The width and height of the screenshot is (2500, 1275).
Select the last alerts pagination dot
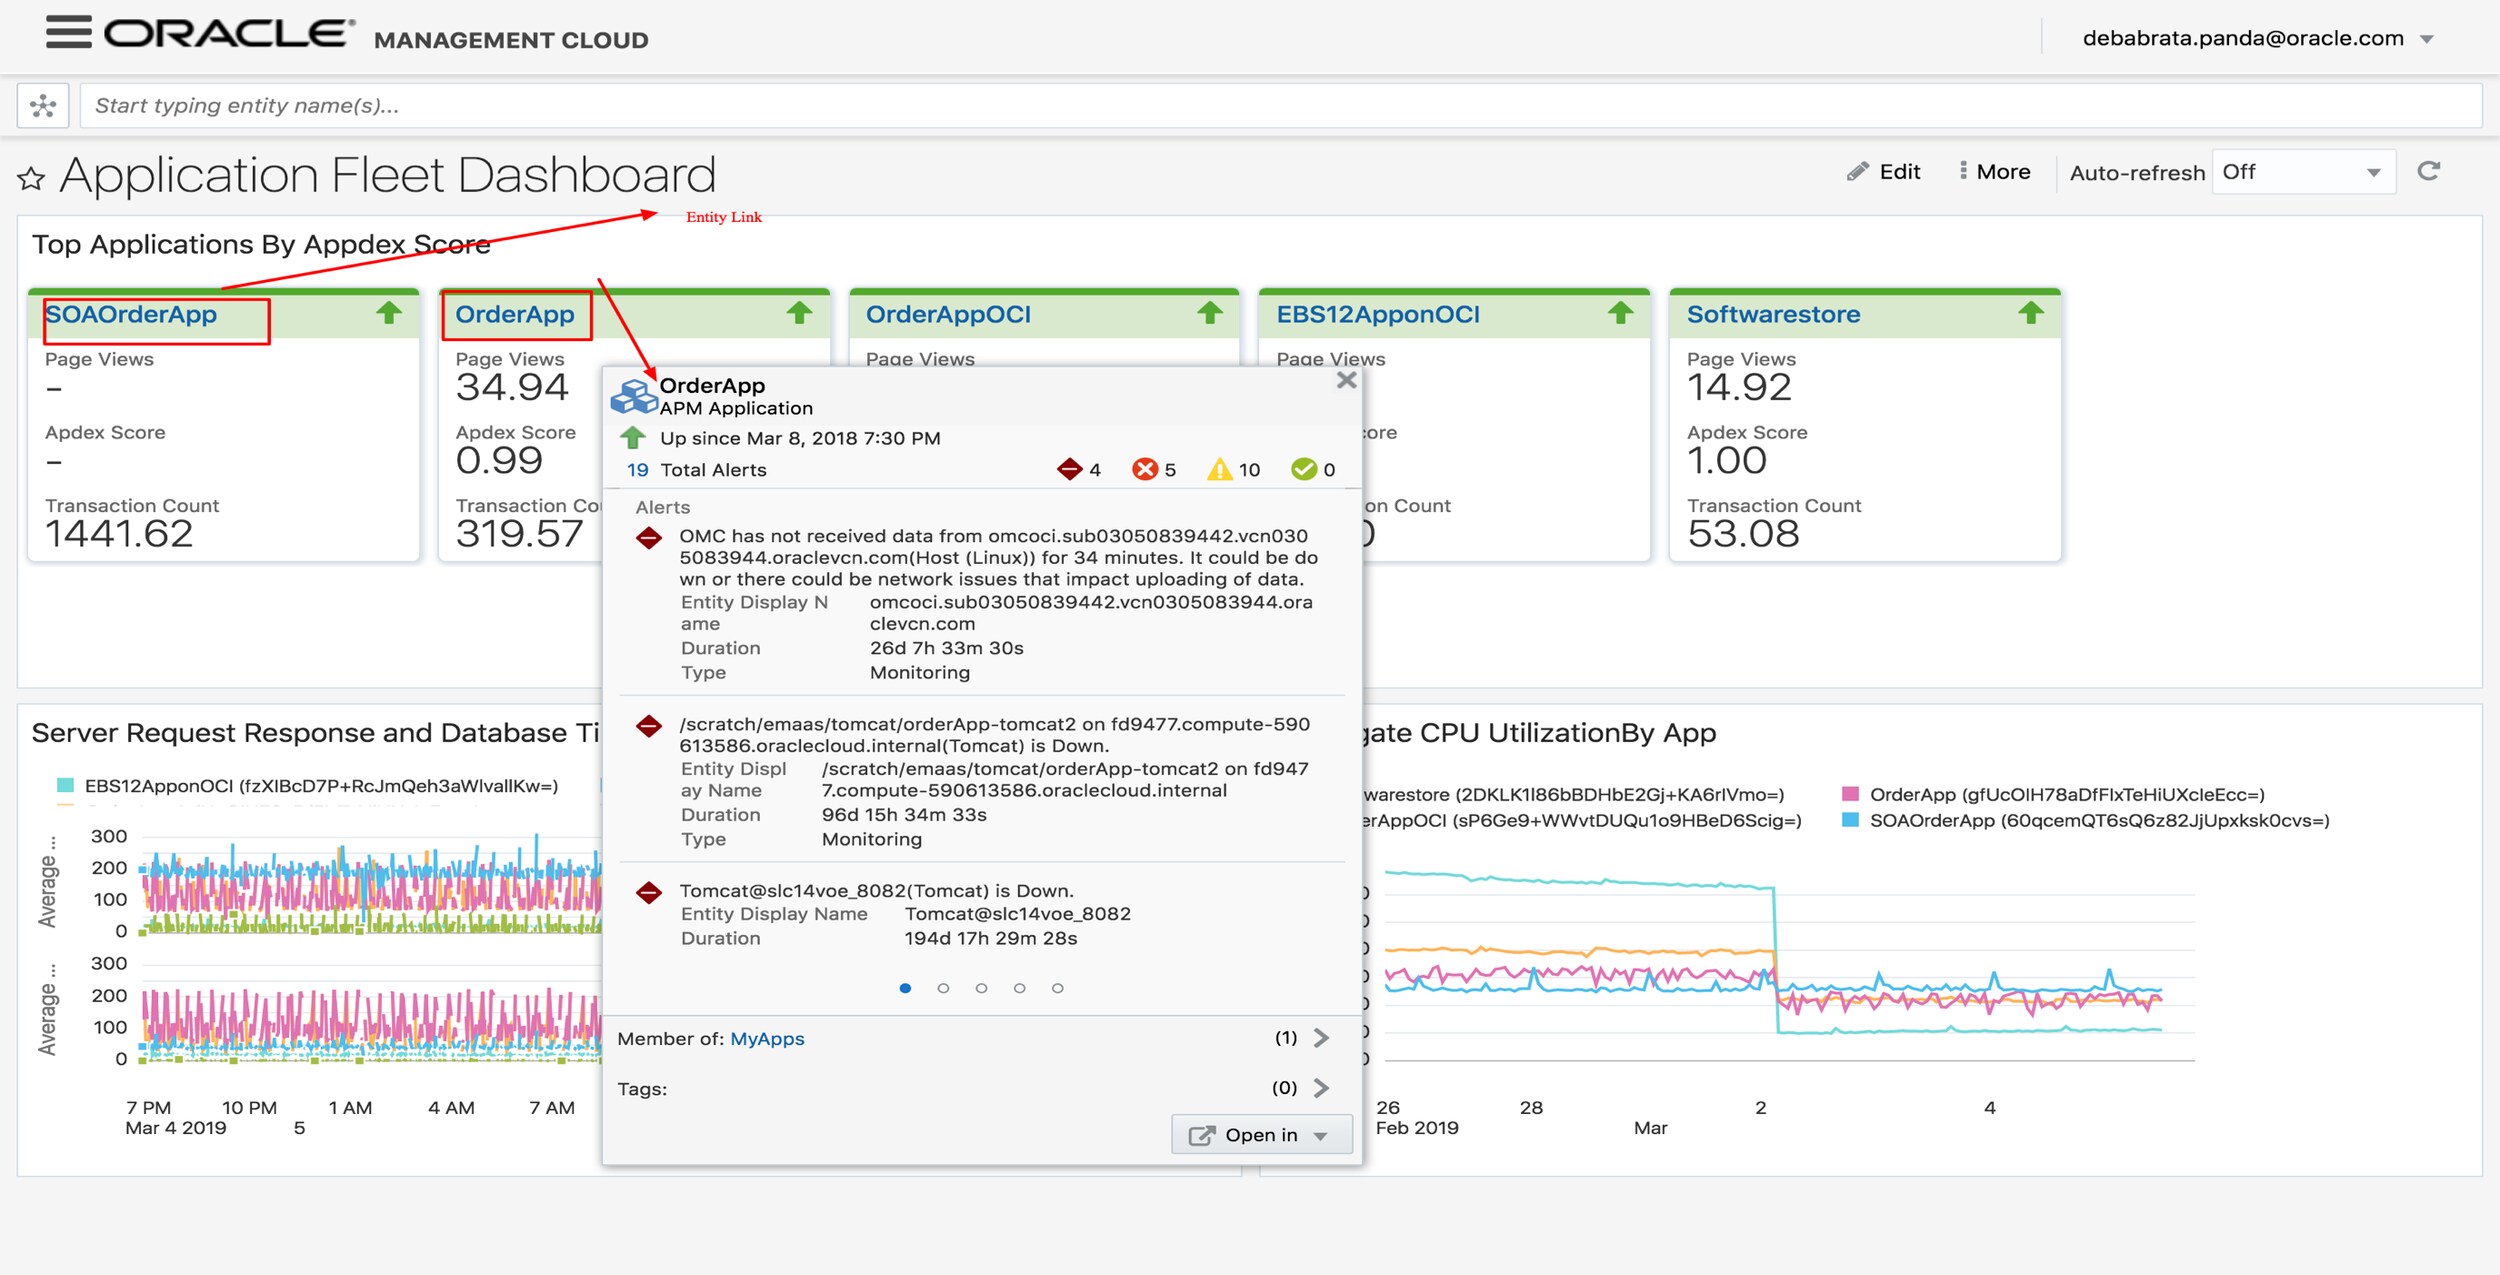click(1057, 988)
